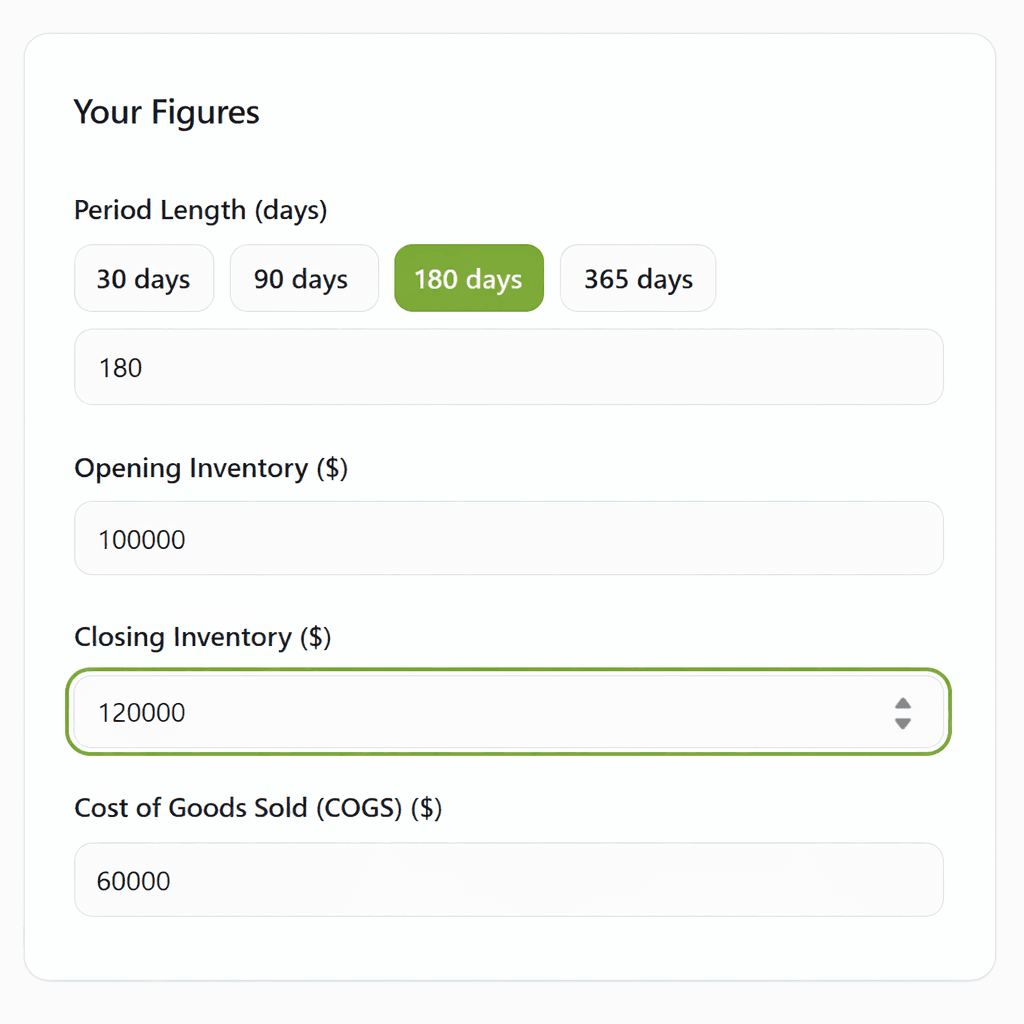The height and width of the screenshot is (1024, 1024).
Task: Click the Opening Inventory ($) label
Action: 210,468
